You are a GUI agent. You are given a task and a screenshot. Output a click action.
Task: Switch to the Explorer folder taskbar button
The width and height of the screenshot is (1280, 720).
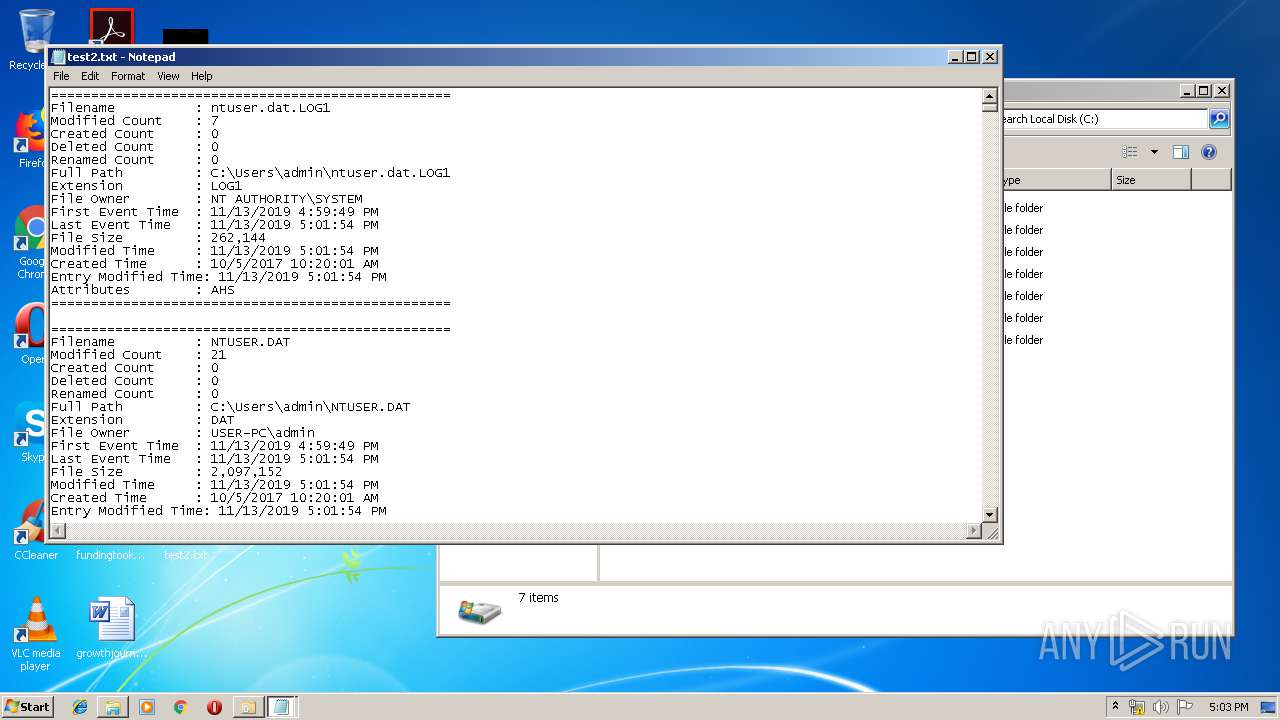tap(247, 707)
